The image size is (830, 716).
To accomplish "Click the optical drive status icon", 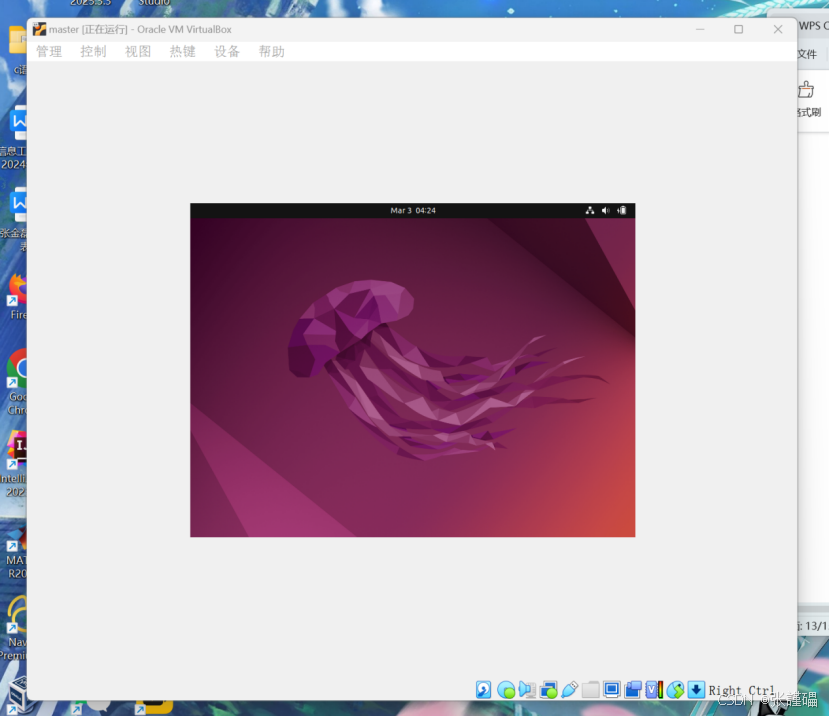I will (x=506, y=690).
